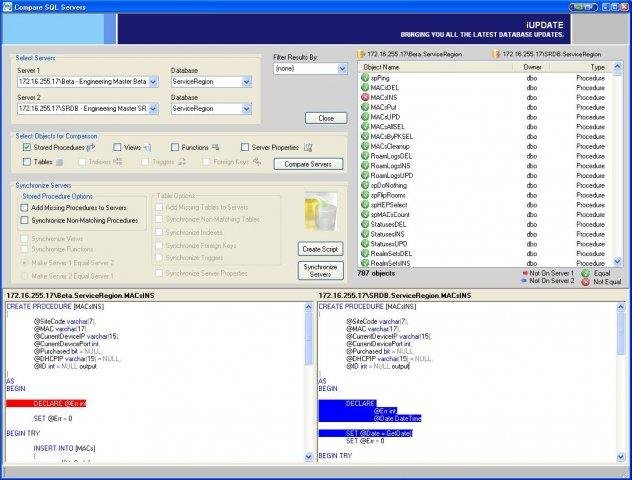The image size is (632, 480).
Task: Click the status icon next to StatusesDEL
Action: tap(365, 224)
